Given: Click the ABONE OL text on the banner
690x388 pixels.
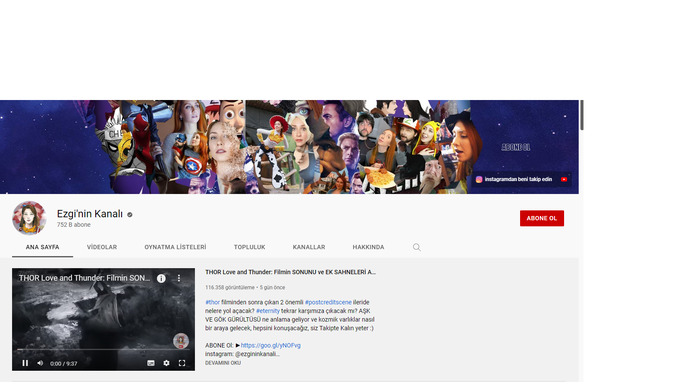Looking at the screenshot, I should (516, 147).
